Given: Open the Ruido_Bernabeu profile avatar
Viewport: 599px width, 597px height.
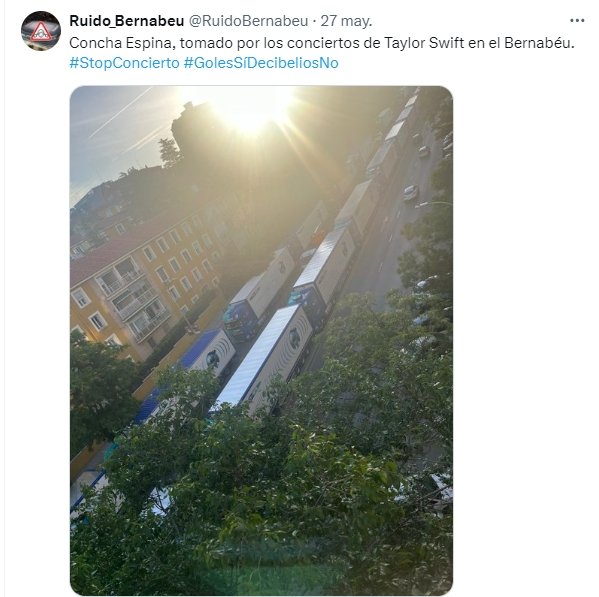Looking at the screenshot, I should [x=40, y=31].
